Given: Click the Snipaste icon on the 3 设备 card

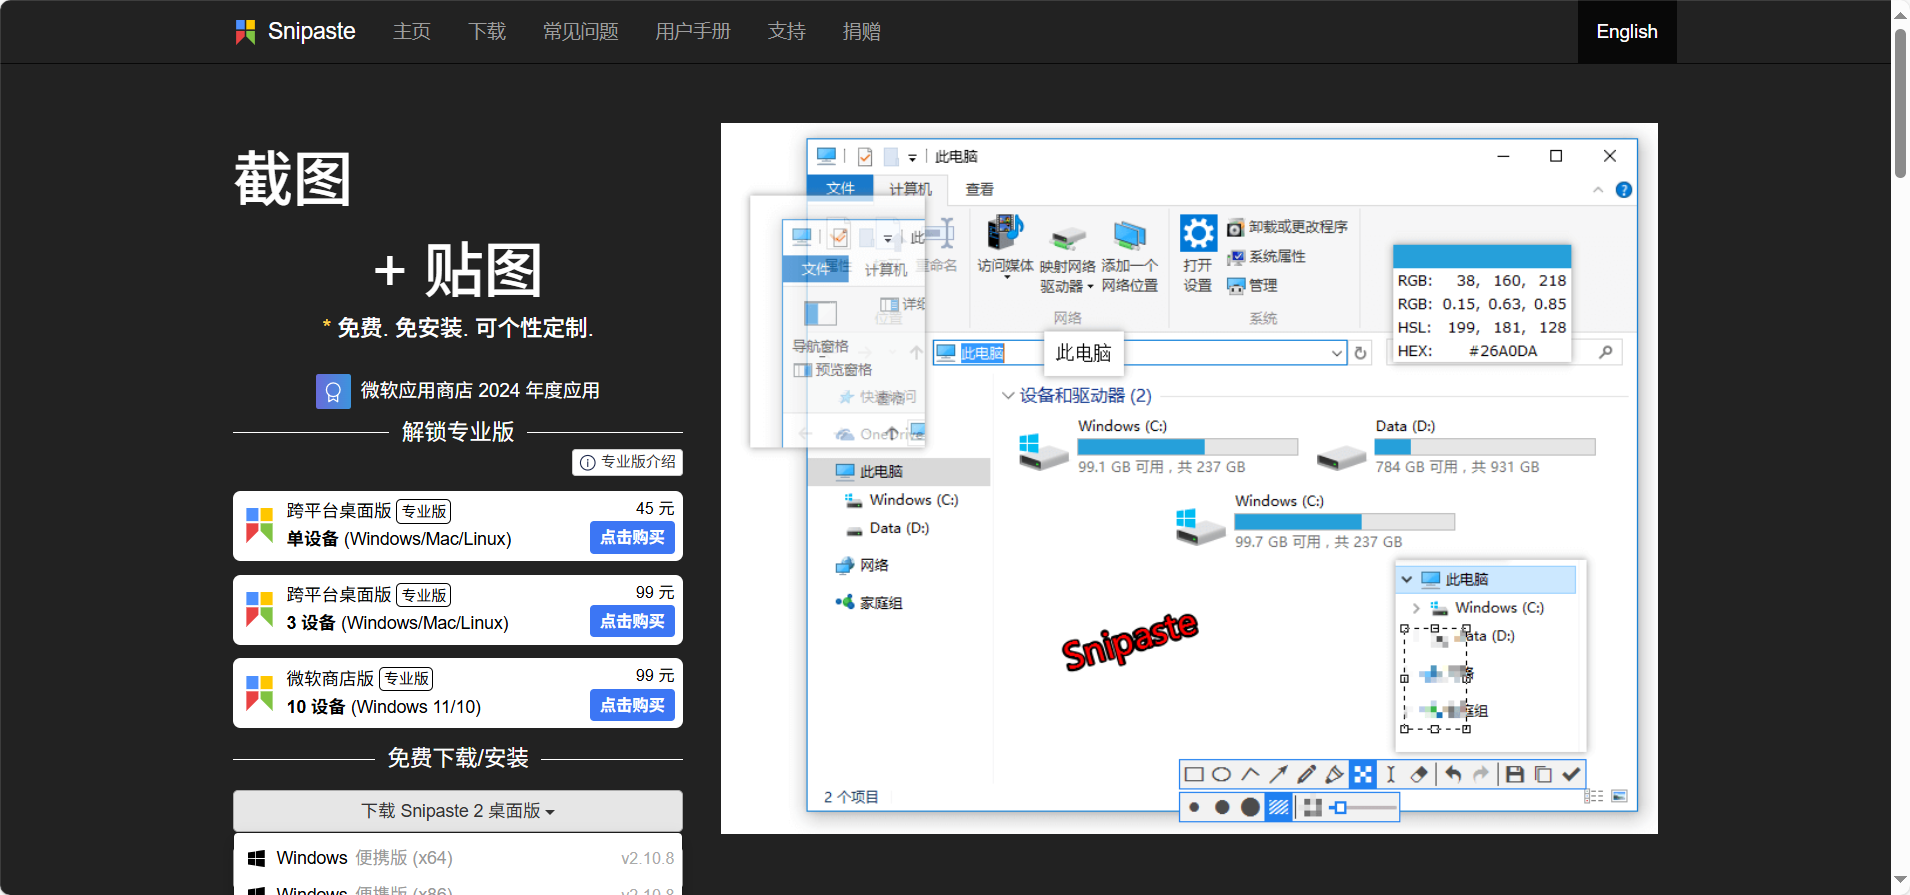Looking at the screenshot, I should 260,609.
